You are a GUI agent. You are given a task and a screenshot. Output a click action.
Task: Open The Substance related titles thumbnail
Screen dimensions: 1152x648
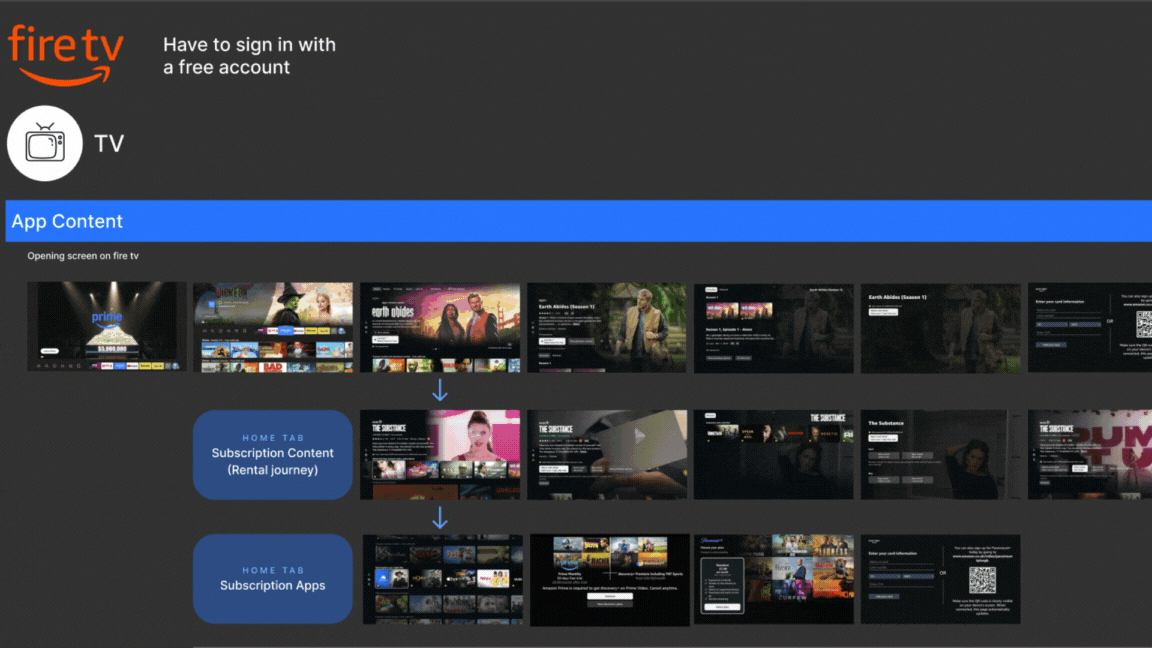[x=774, y=455]
